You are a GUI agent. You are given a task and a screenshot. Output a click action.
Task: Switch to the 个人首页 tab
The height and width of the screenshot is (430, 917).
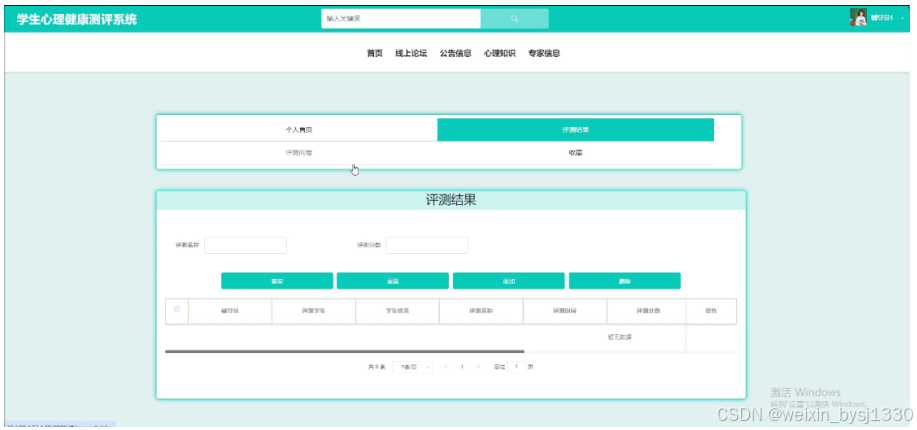[x=299, y=130]
